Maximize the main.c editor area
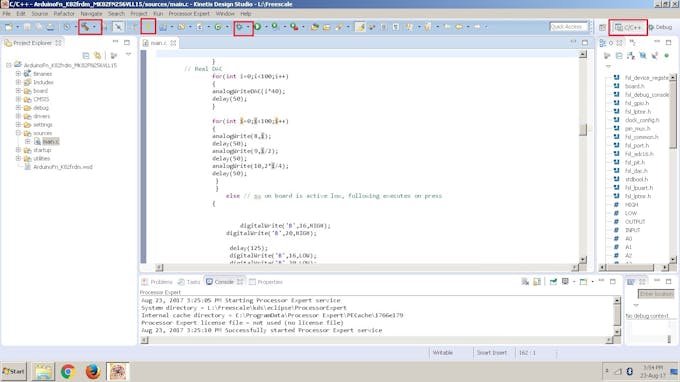The image size is (680, 382). [x=585, y=42]
